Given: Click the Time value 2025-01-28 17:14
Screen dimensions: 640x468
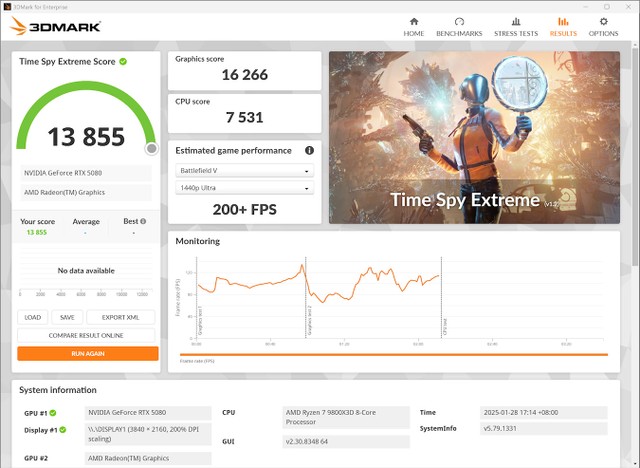Looking at the screenshot, I should [x=543, y=413].
